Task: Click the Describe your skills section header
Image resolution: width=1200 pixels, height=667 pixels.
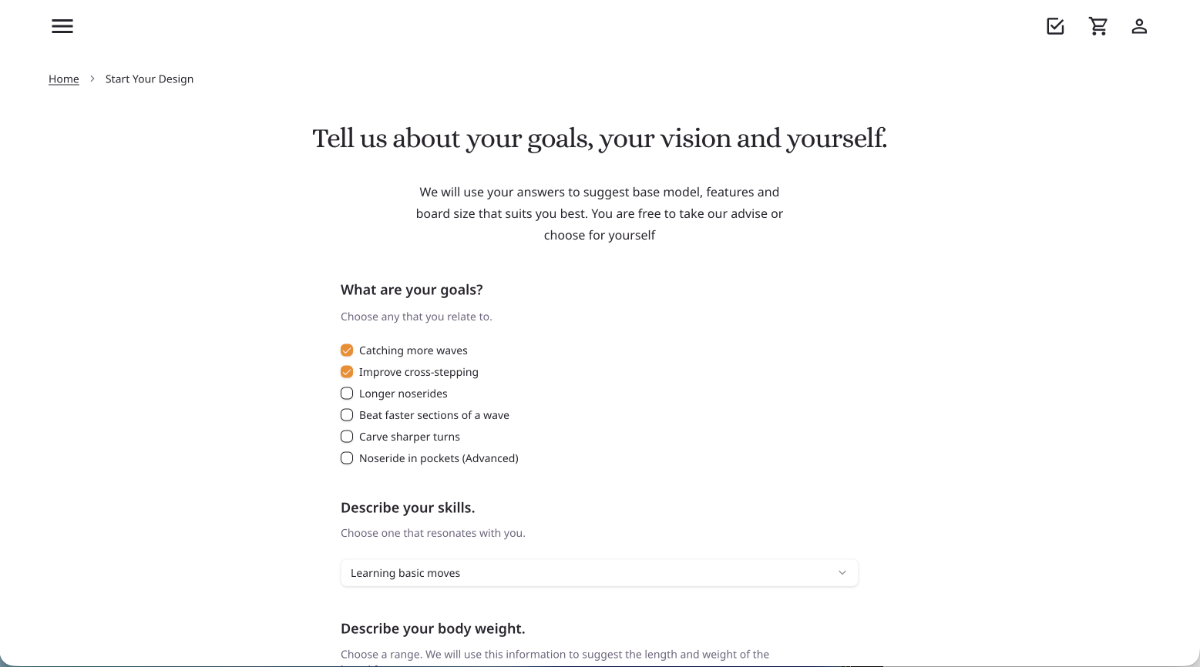Action: click(x=408, y=507)
